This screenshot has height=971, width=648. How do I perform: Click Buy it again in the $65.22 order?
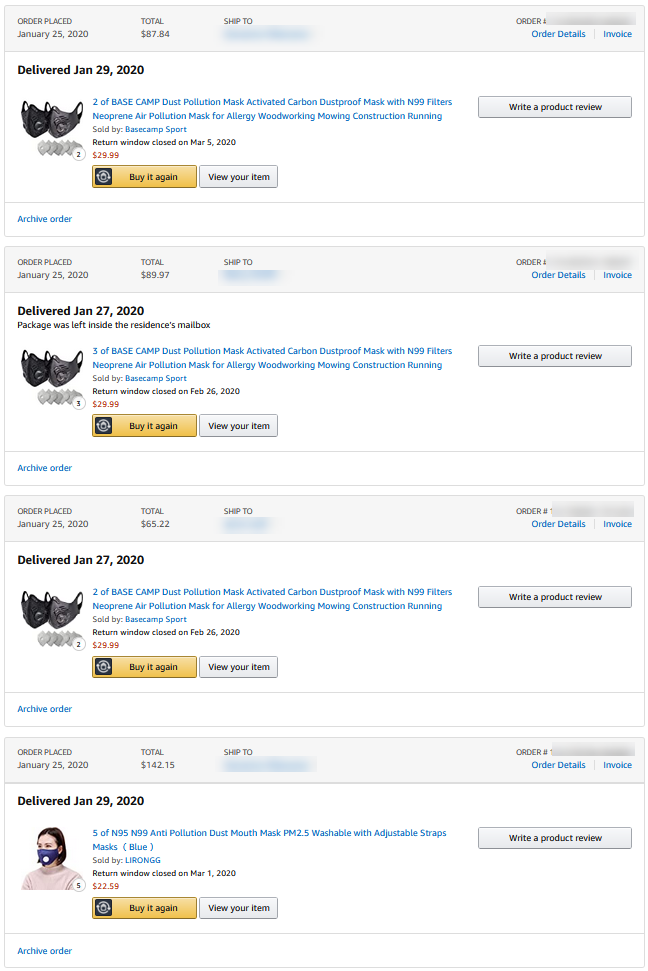coord(144,667)
